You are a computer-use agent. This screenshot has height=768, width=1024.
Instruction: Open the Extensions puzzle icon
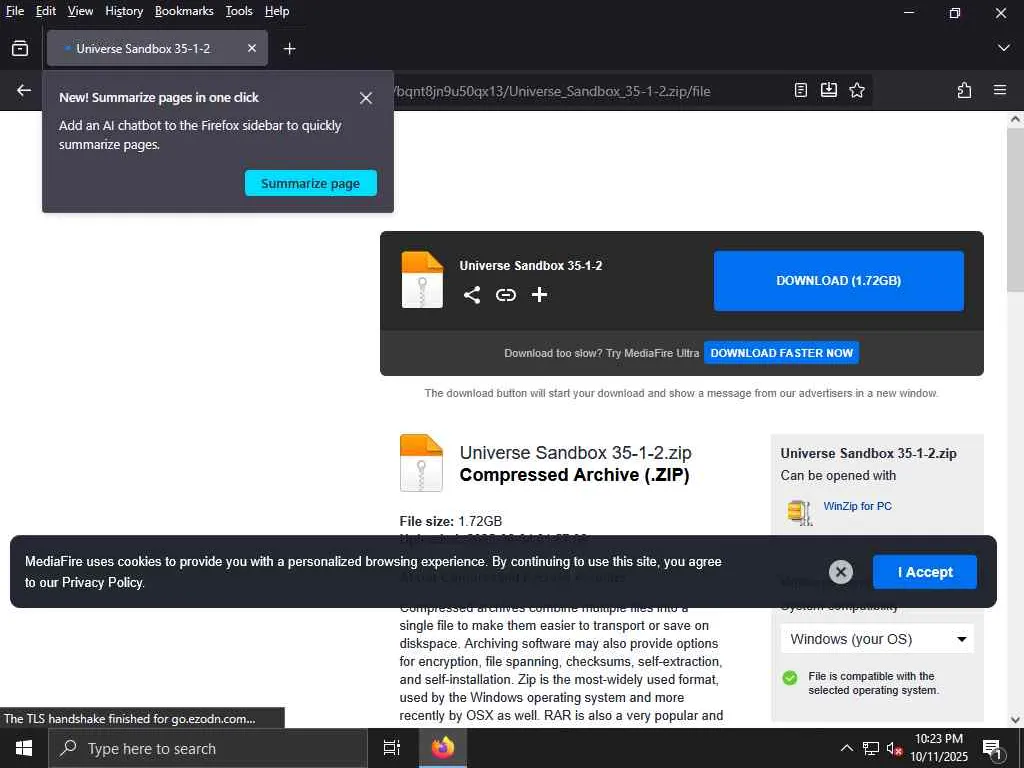(x=965, y=91)
